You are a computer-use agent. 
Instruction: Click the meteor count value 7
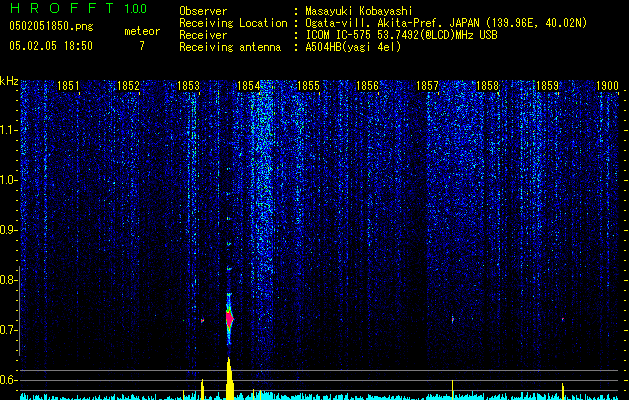[x=142, y=46]
